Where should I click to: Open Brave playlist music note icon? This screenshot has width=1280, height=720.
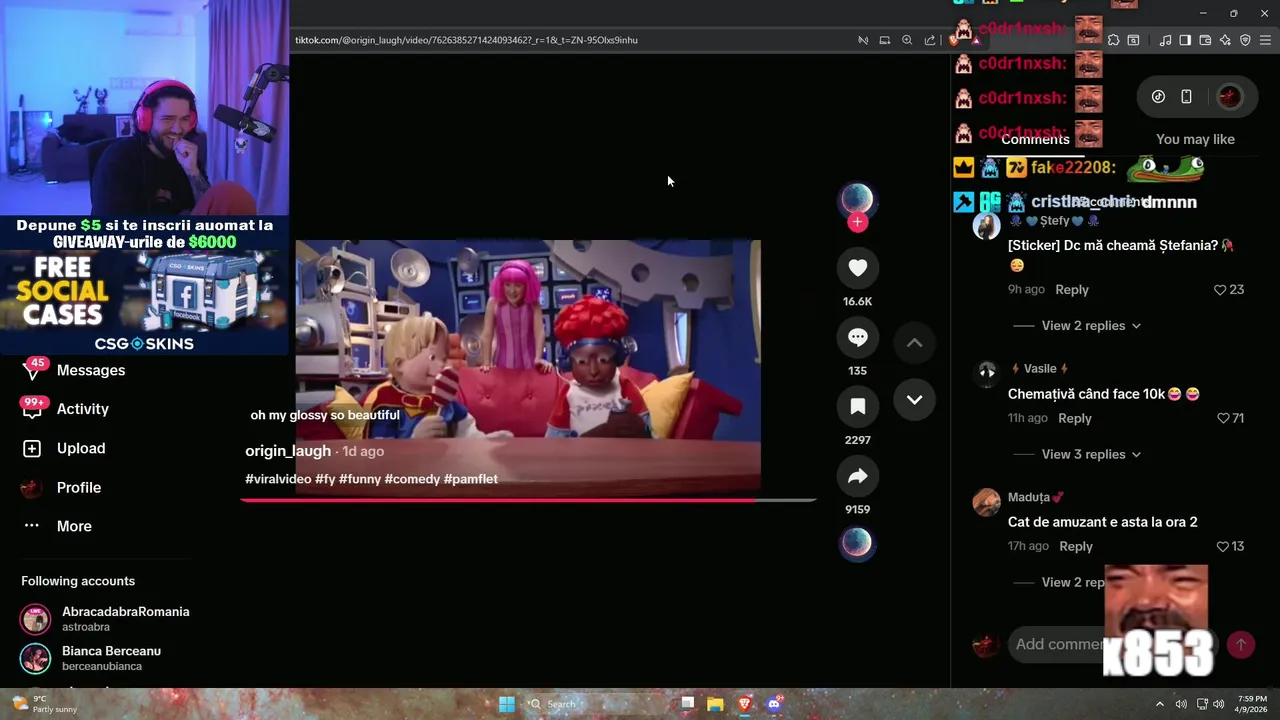click(1165, 40)
